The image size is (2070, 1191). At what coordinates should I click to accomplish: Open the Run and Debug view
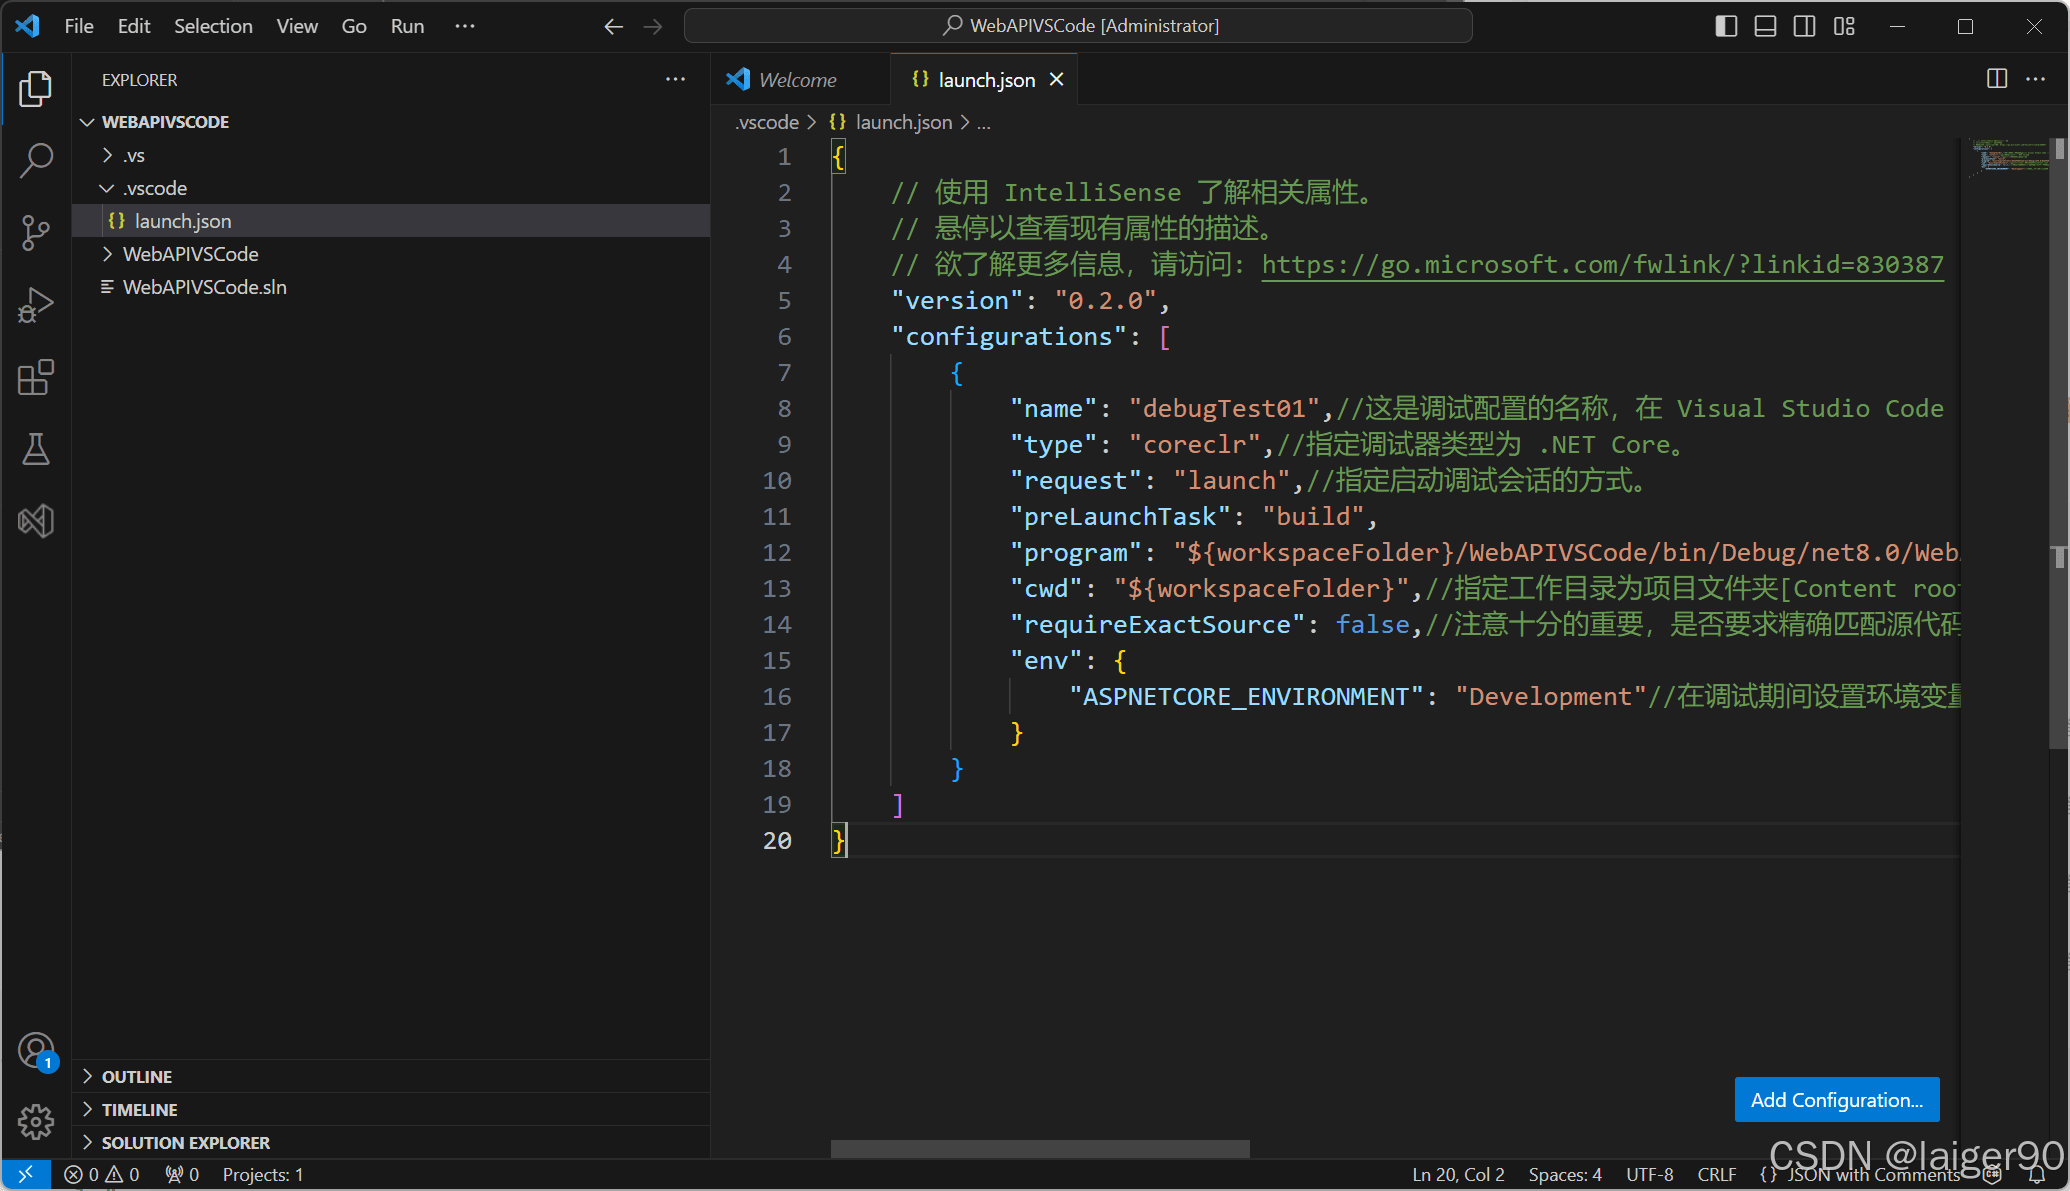tap(36, 305)
